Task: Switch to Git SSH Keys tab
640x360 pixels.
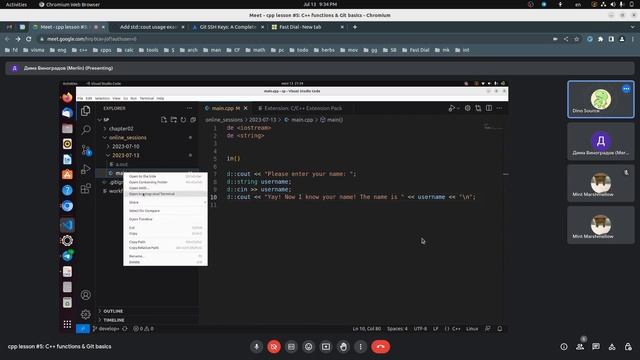Action: [227, 27]
